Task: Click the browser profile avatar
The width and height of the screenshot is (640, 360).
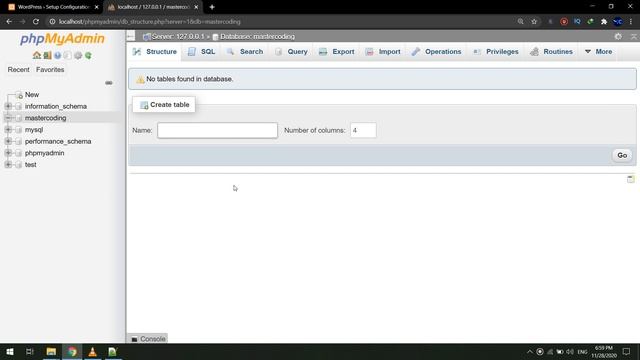Action: pyautogui.click(x=618, y=22)
